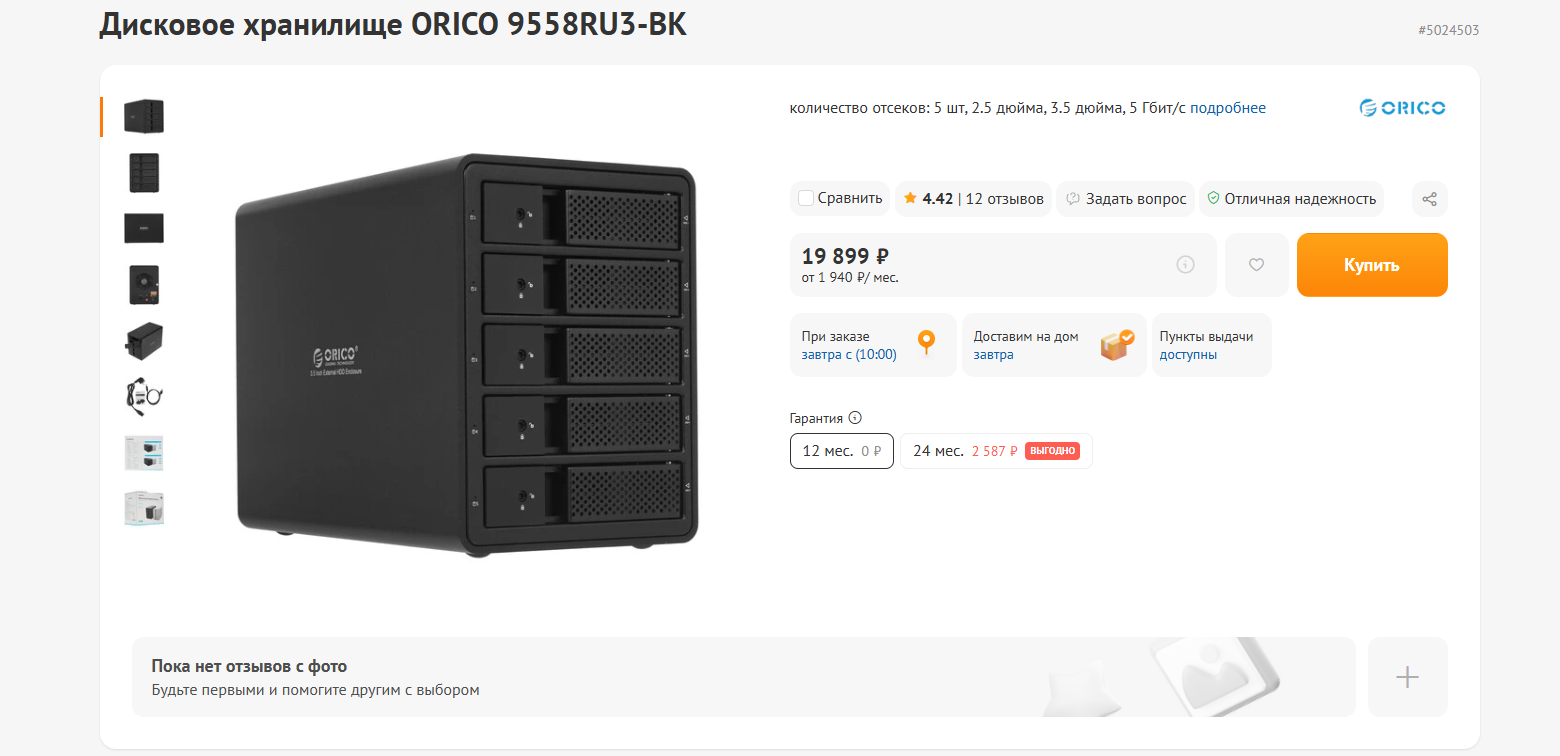Viewport: 1560px width, 756px height.
Task: Open the ORICO brand logo
Action: tap(1402, 108)
